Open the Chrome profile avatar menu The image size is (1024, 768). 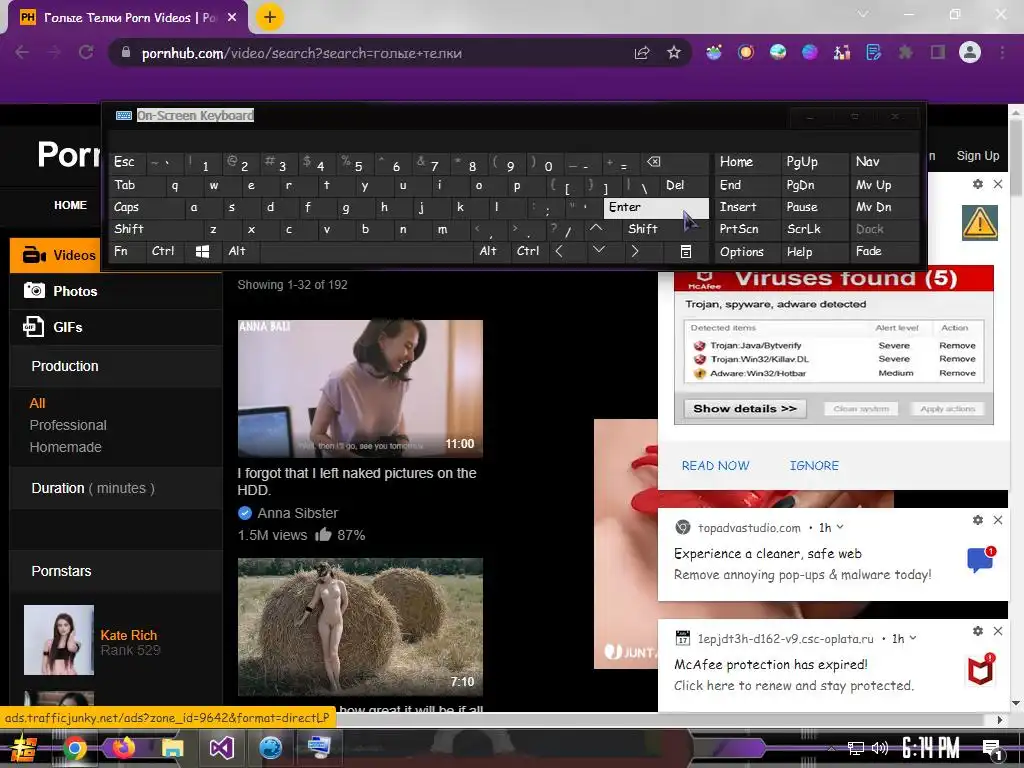970,53
